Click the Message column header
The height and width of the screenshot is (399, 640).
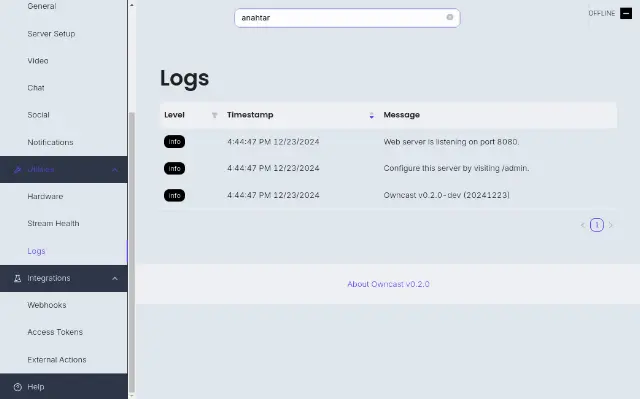click(401, 115)
